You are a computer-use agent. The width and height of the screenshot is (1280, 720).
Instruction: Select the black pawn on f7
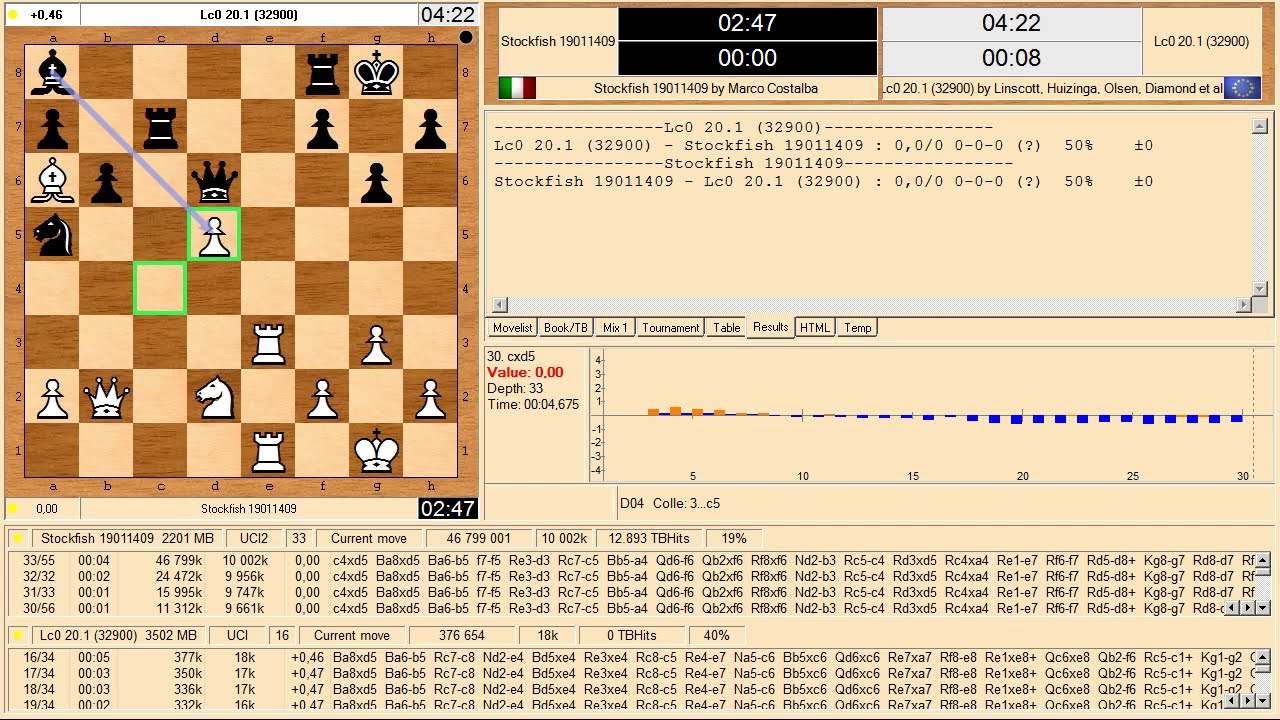(322, 127)
